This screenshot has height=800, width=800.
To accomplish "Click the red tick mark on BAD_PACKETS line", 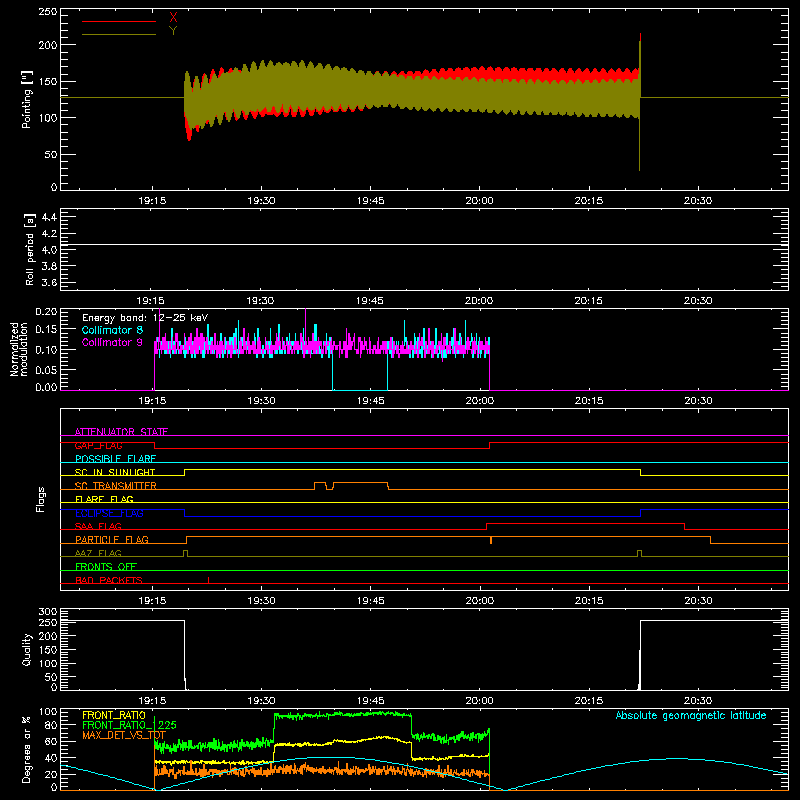I will click(208, 580).
